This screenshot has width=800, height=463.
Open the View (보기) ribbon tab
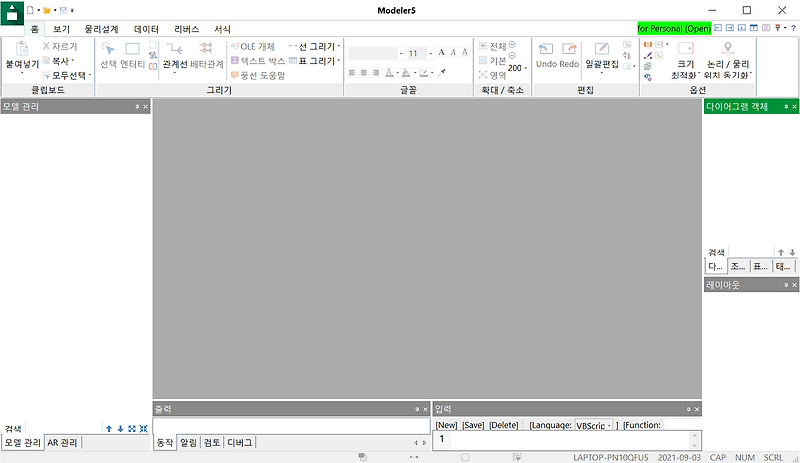[x=61, y=29]
